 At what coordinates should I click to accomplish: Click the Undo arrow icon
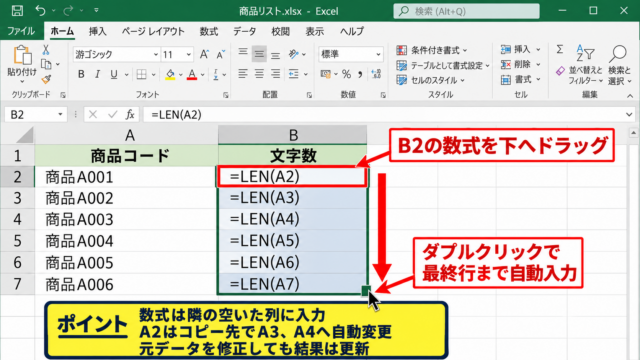point(40,10)
